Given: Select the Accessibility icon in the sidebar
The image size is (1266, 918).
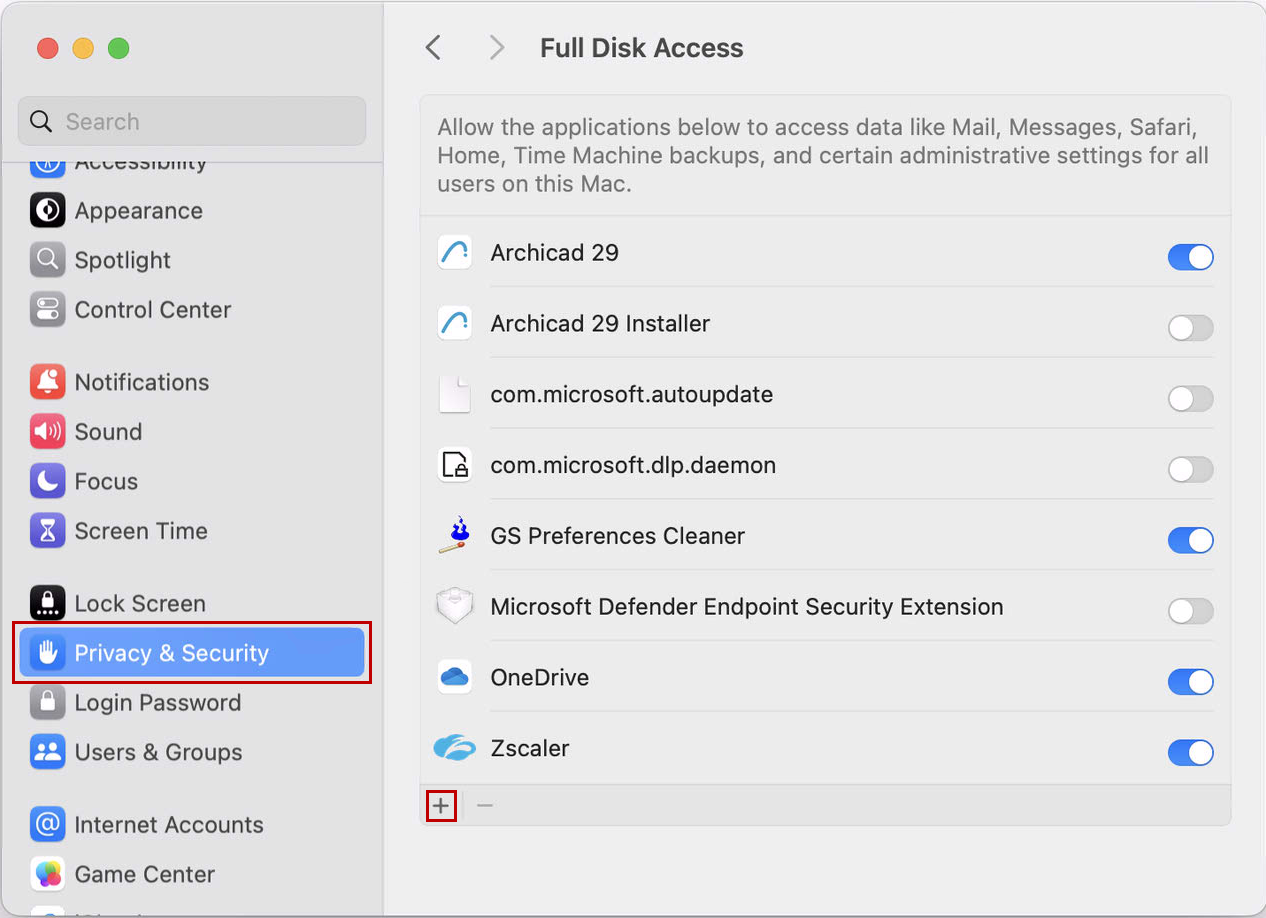Looking at the screenshot, I should (x=47, y=163).
